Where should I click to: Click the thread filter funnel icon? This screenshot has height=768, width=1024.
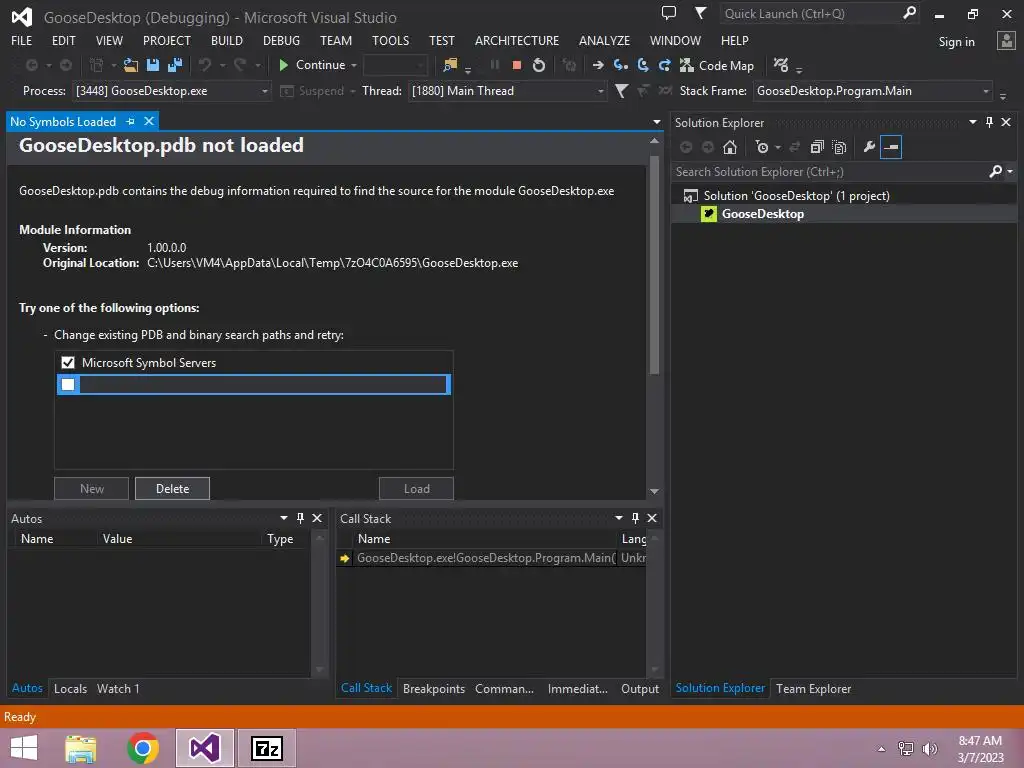621,91
